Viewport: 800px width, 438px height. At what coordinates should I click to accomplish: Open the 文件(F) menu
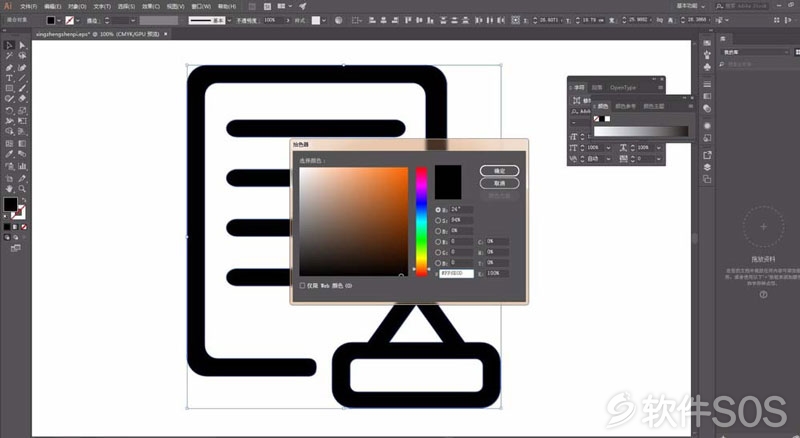[x=29, y=7]
